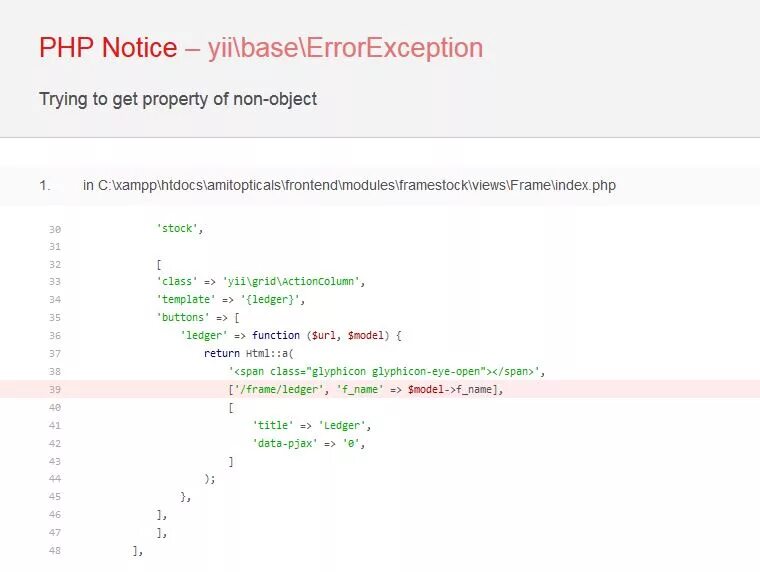Click line number 39 in the gutter
The height and width of the screenshot is (572, 760).
pyautogui.click(x=55, y=390)
